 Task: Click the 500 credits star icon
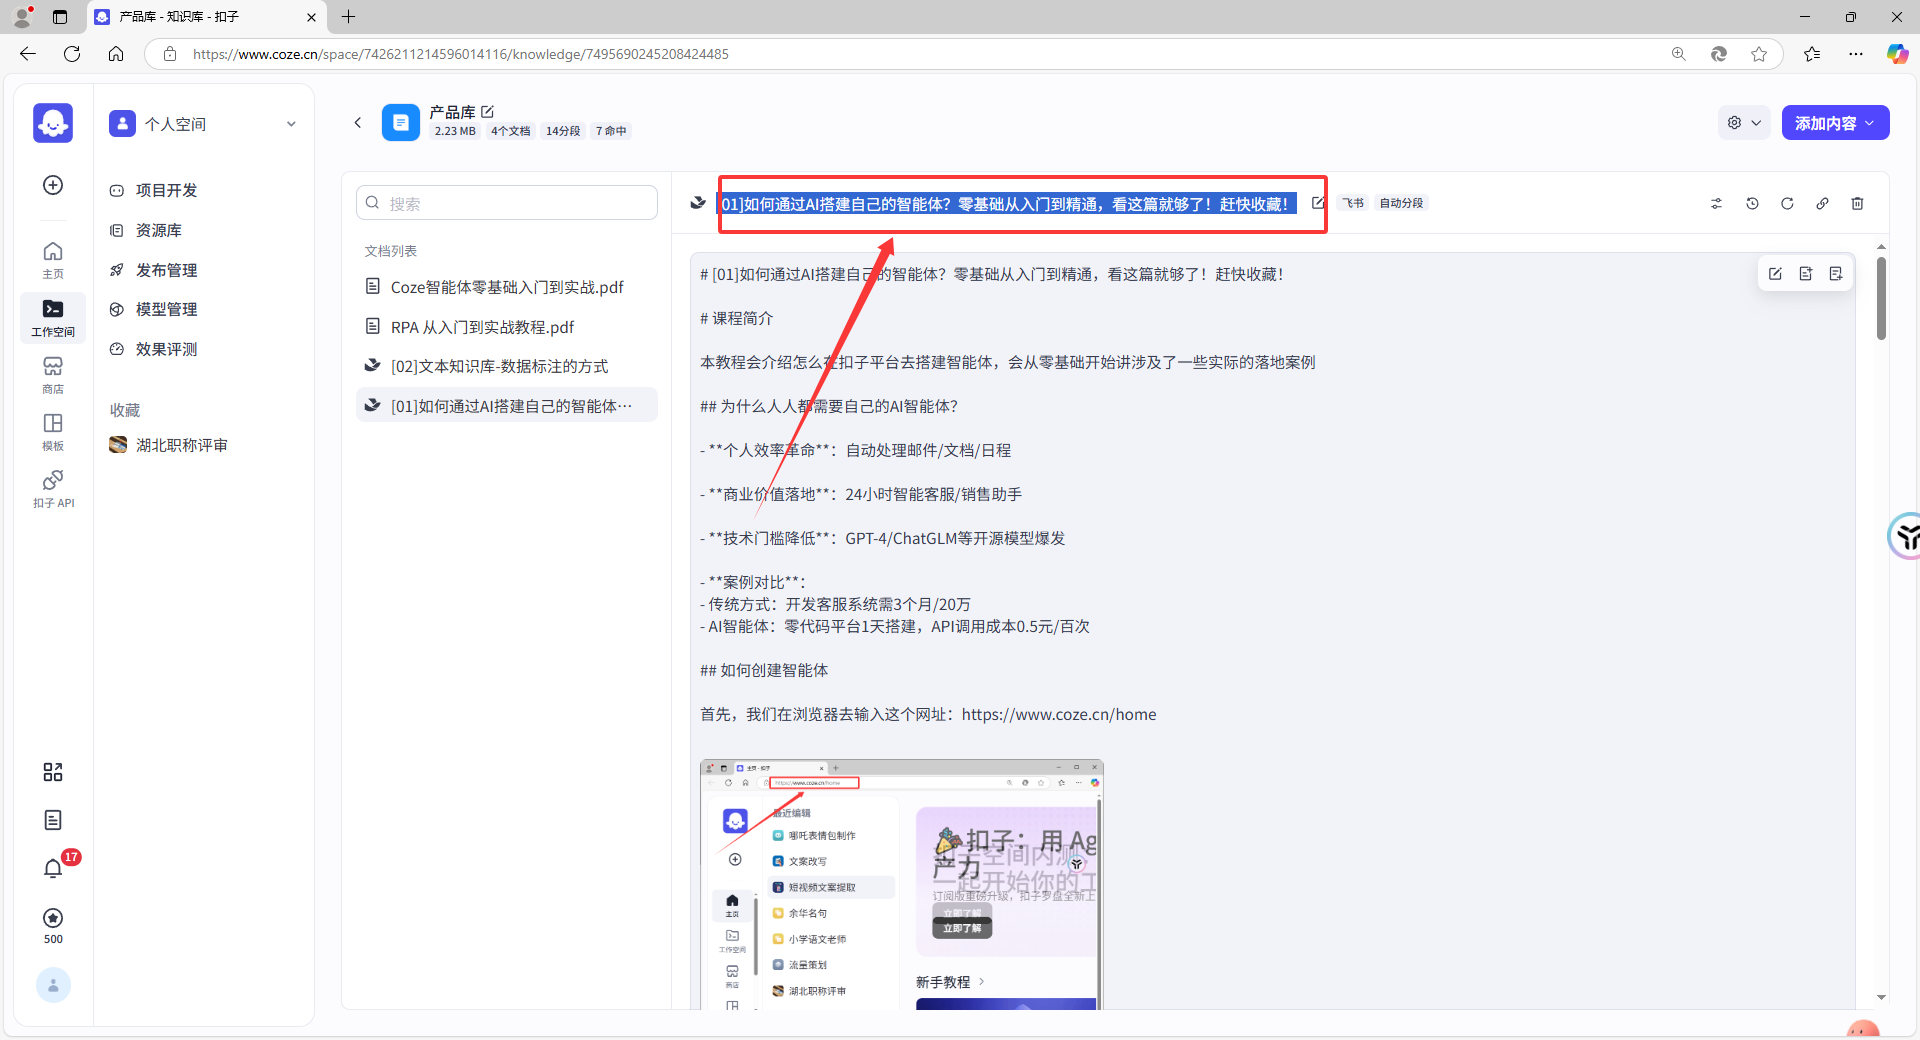pos(53,918)
